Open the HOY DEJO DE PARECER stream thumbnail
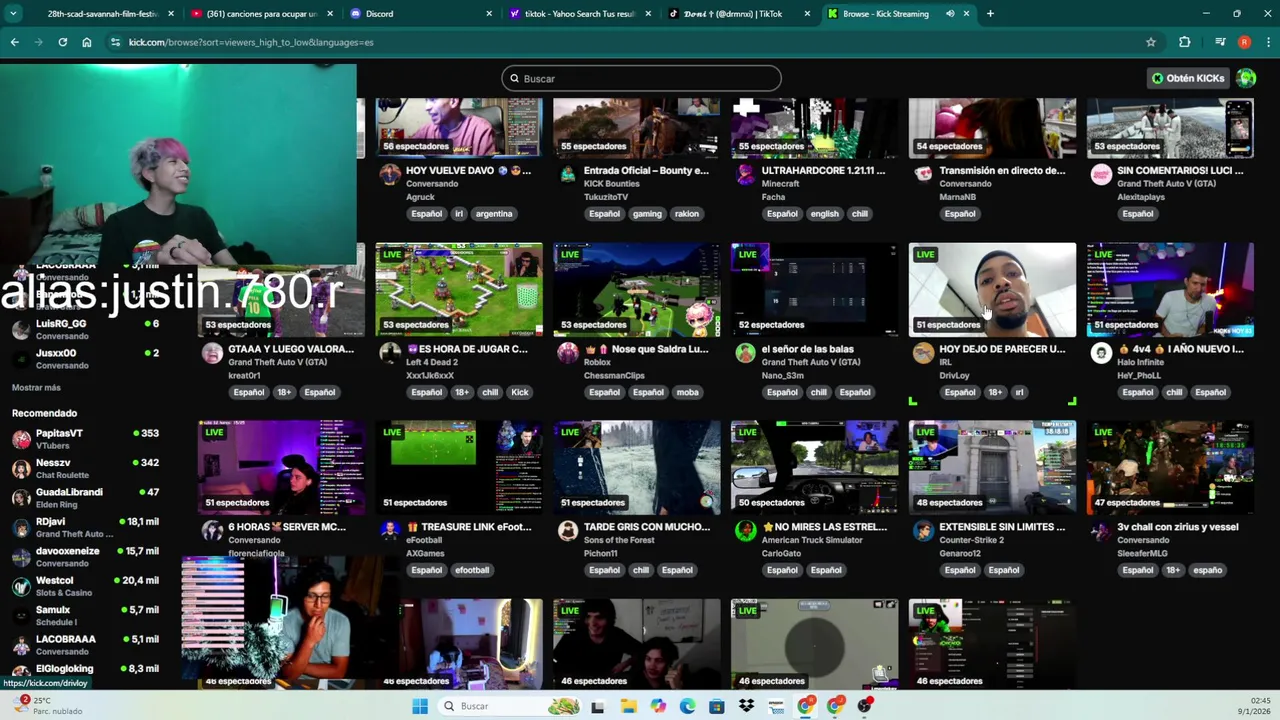The image size is (1280, 720). point(992,289)
